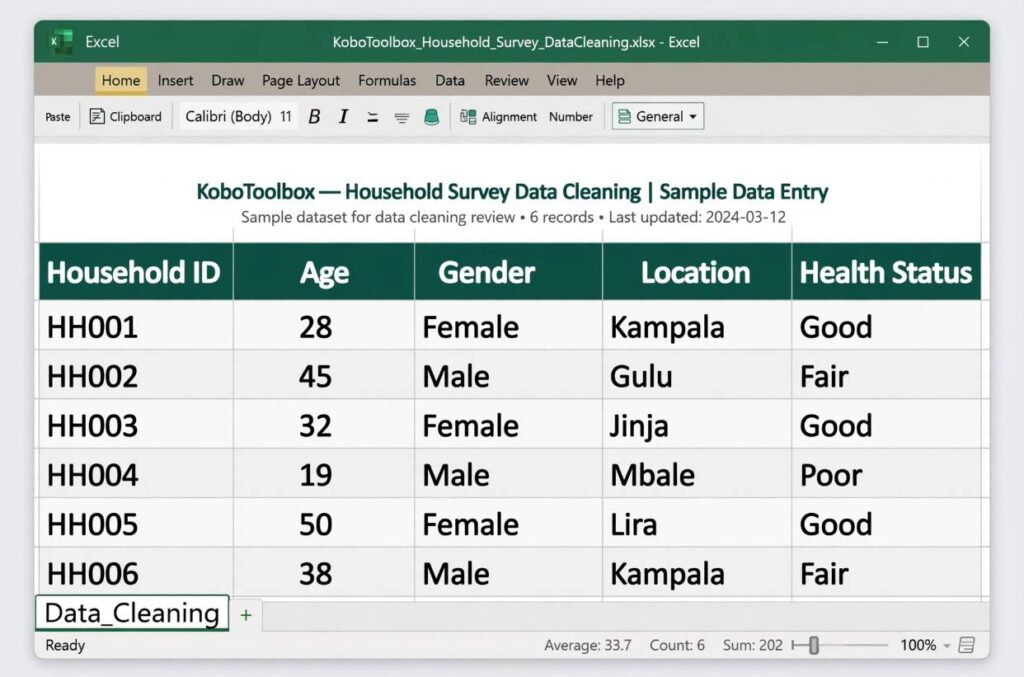Open the Data ribbon tab

[x=450, y=80]
